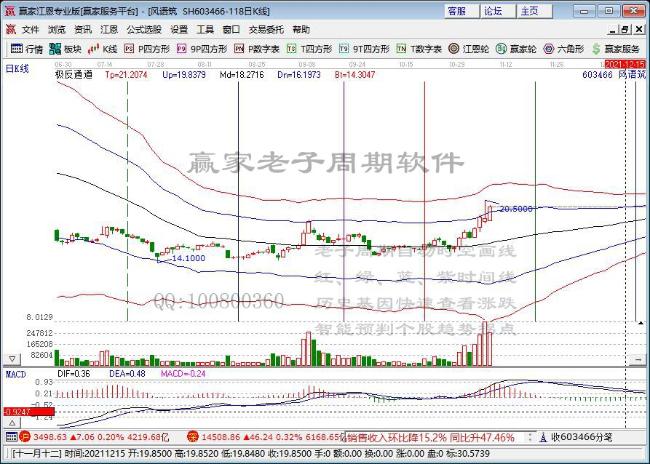This screenshot has height=464, width=650.
Task: Switch to K线 candlestick chart icon
Action: 102,49
